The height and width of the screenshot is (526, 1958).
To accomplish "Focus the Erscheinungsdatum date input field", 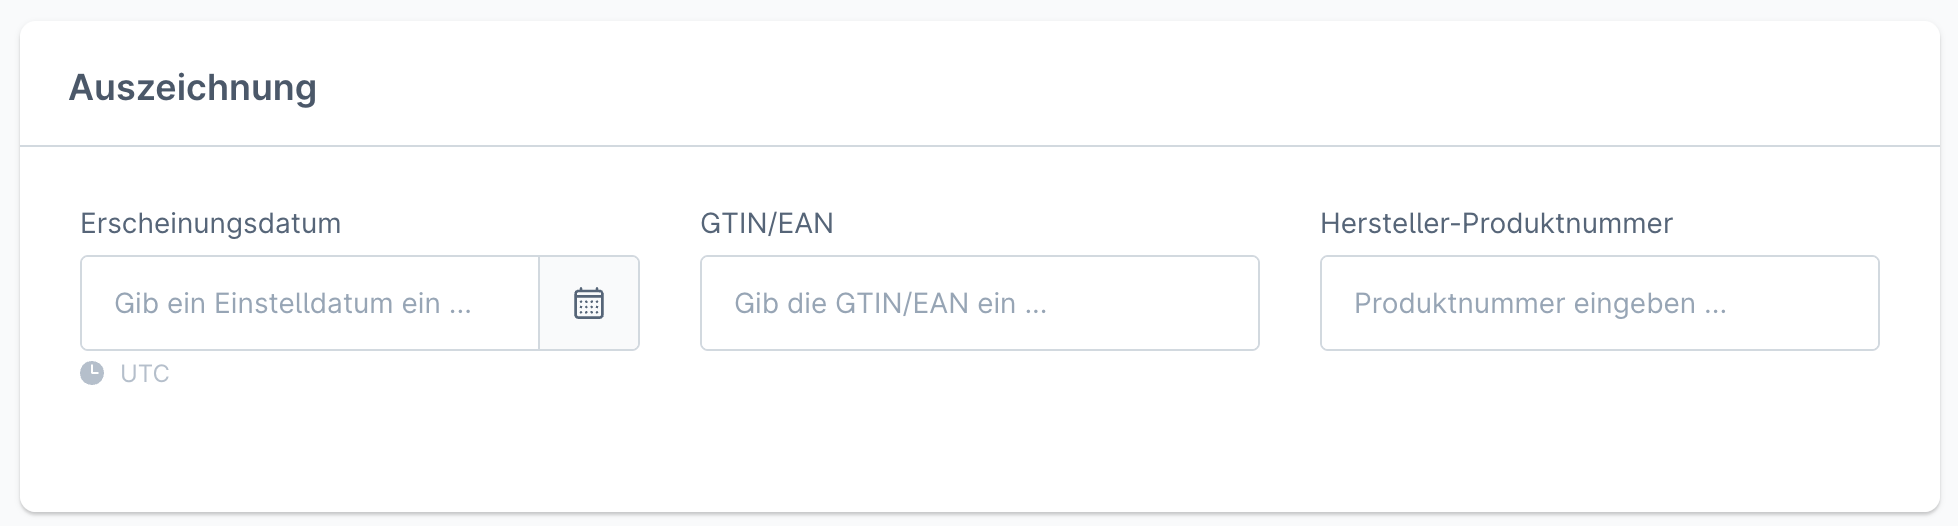I will tap(310, 303).
